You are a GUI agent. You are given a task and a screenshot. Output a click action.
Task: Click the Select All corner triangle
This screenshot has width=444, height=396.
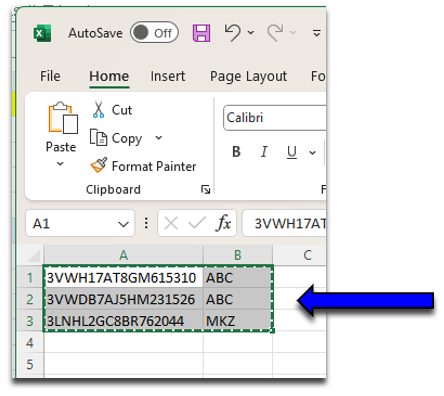point(34,255)
